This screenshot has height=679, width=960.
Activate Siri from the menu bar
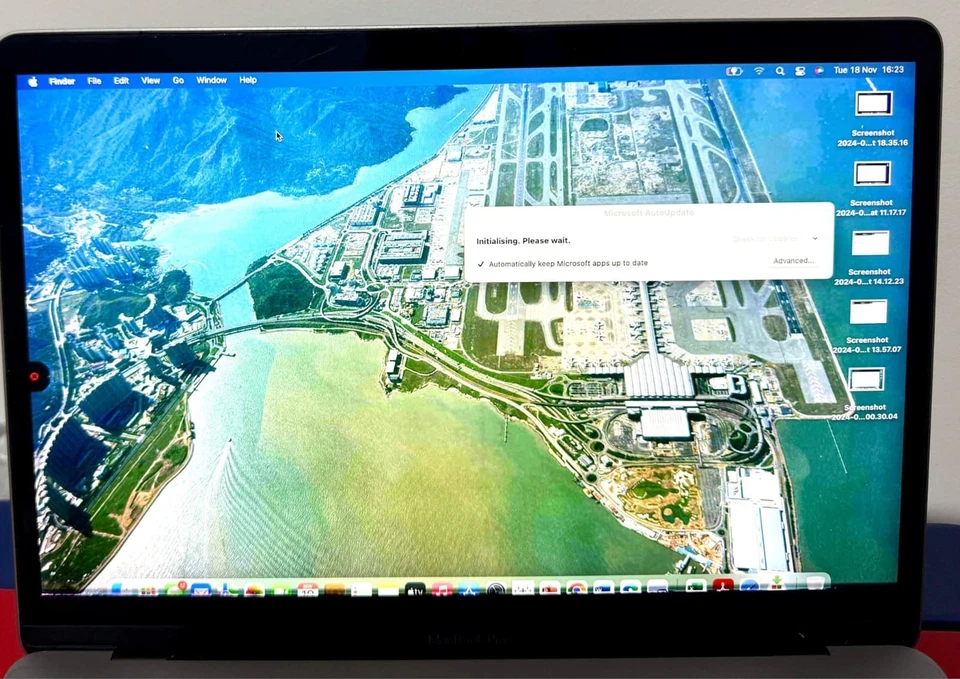coord(819,70)
